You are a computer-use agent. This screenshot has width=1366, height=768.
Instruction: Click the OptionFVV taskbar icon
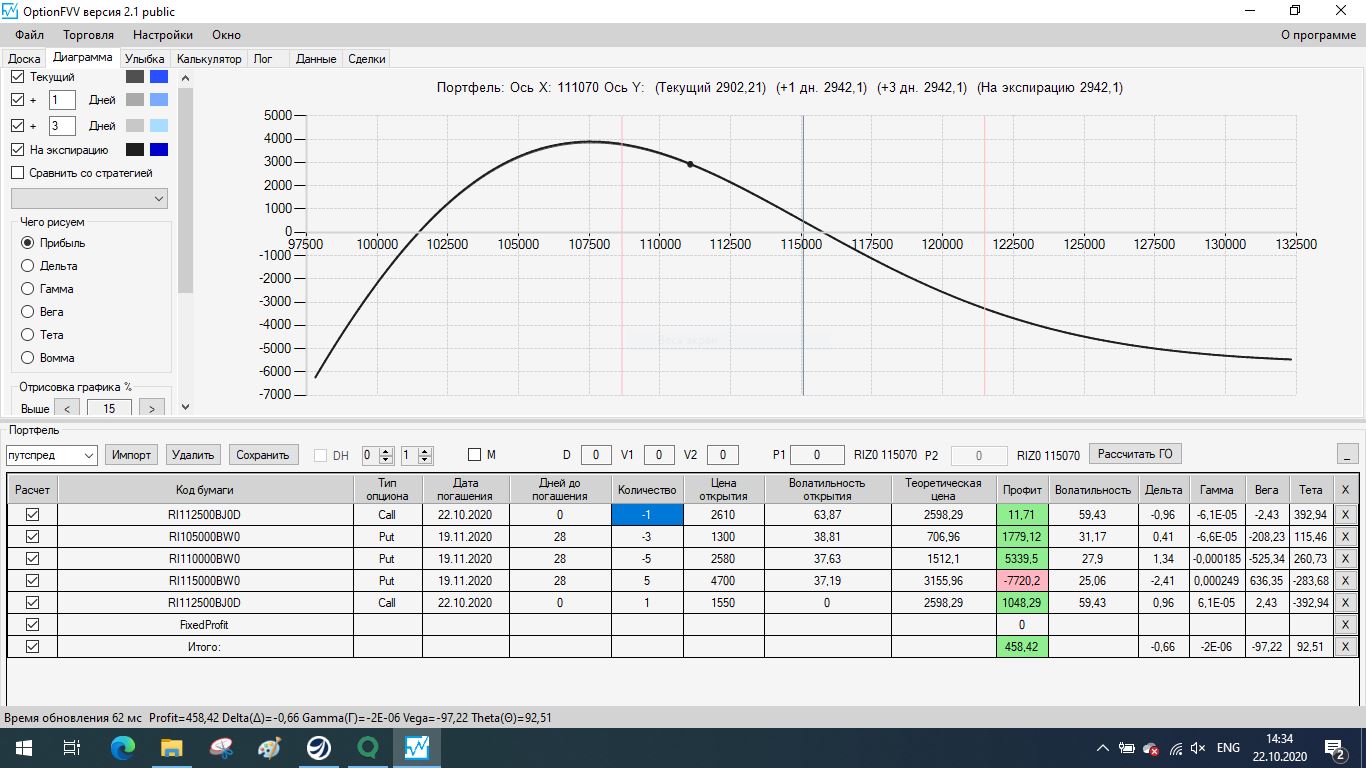pos(417,747)
